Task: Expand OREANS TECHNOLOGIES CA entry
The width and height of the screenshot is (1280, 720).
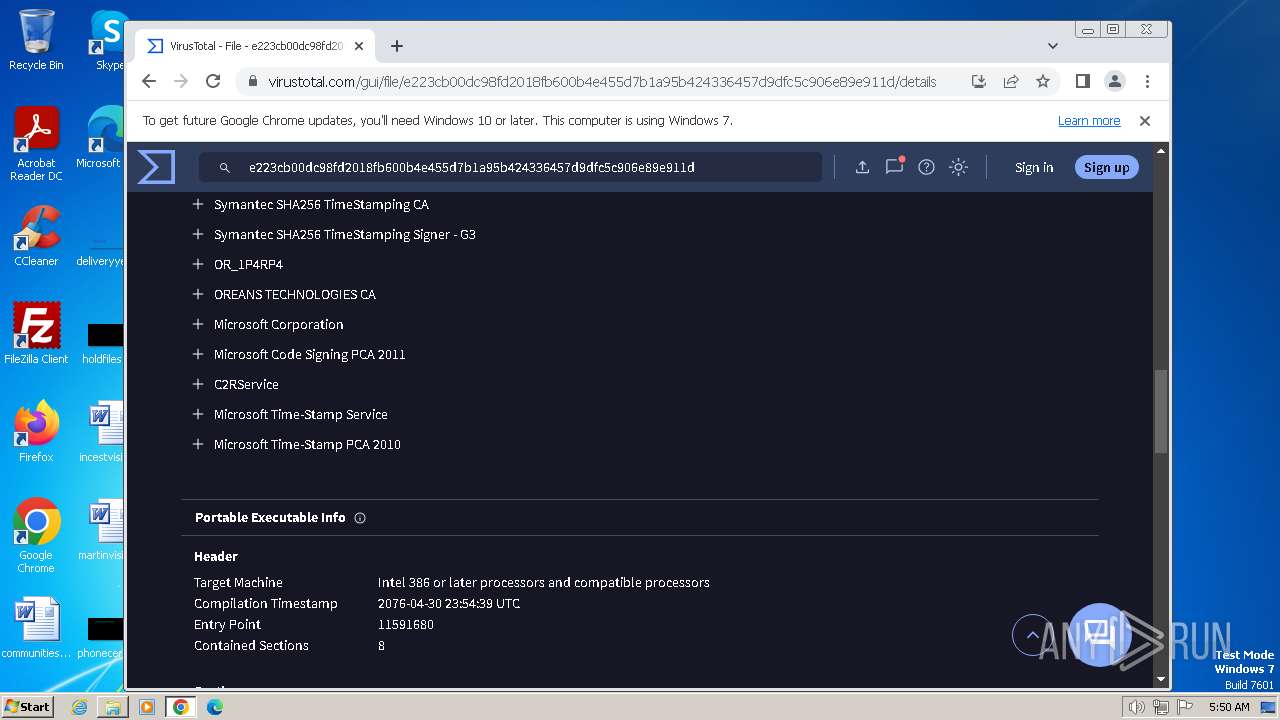Action: coord(198,294)
